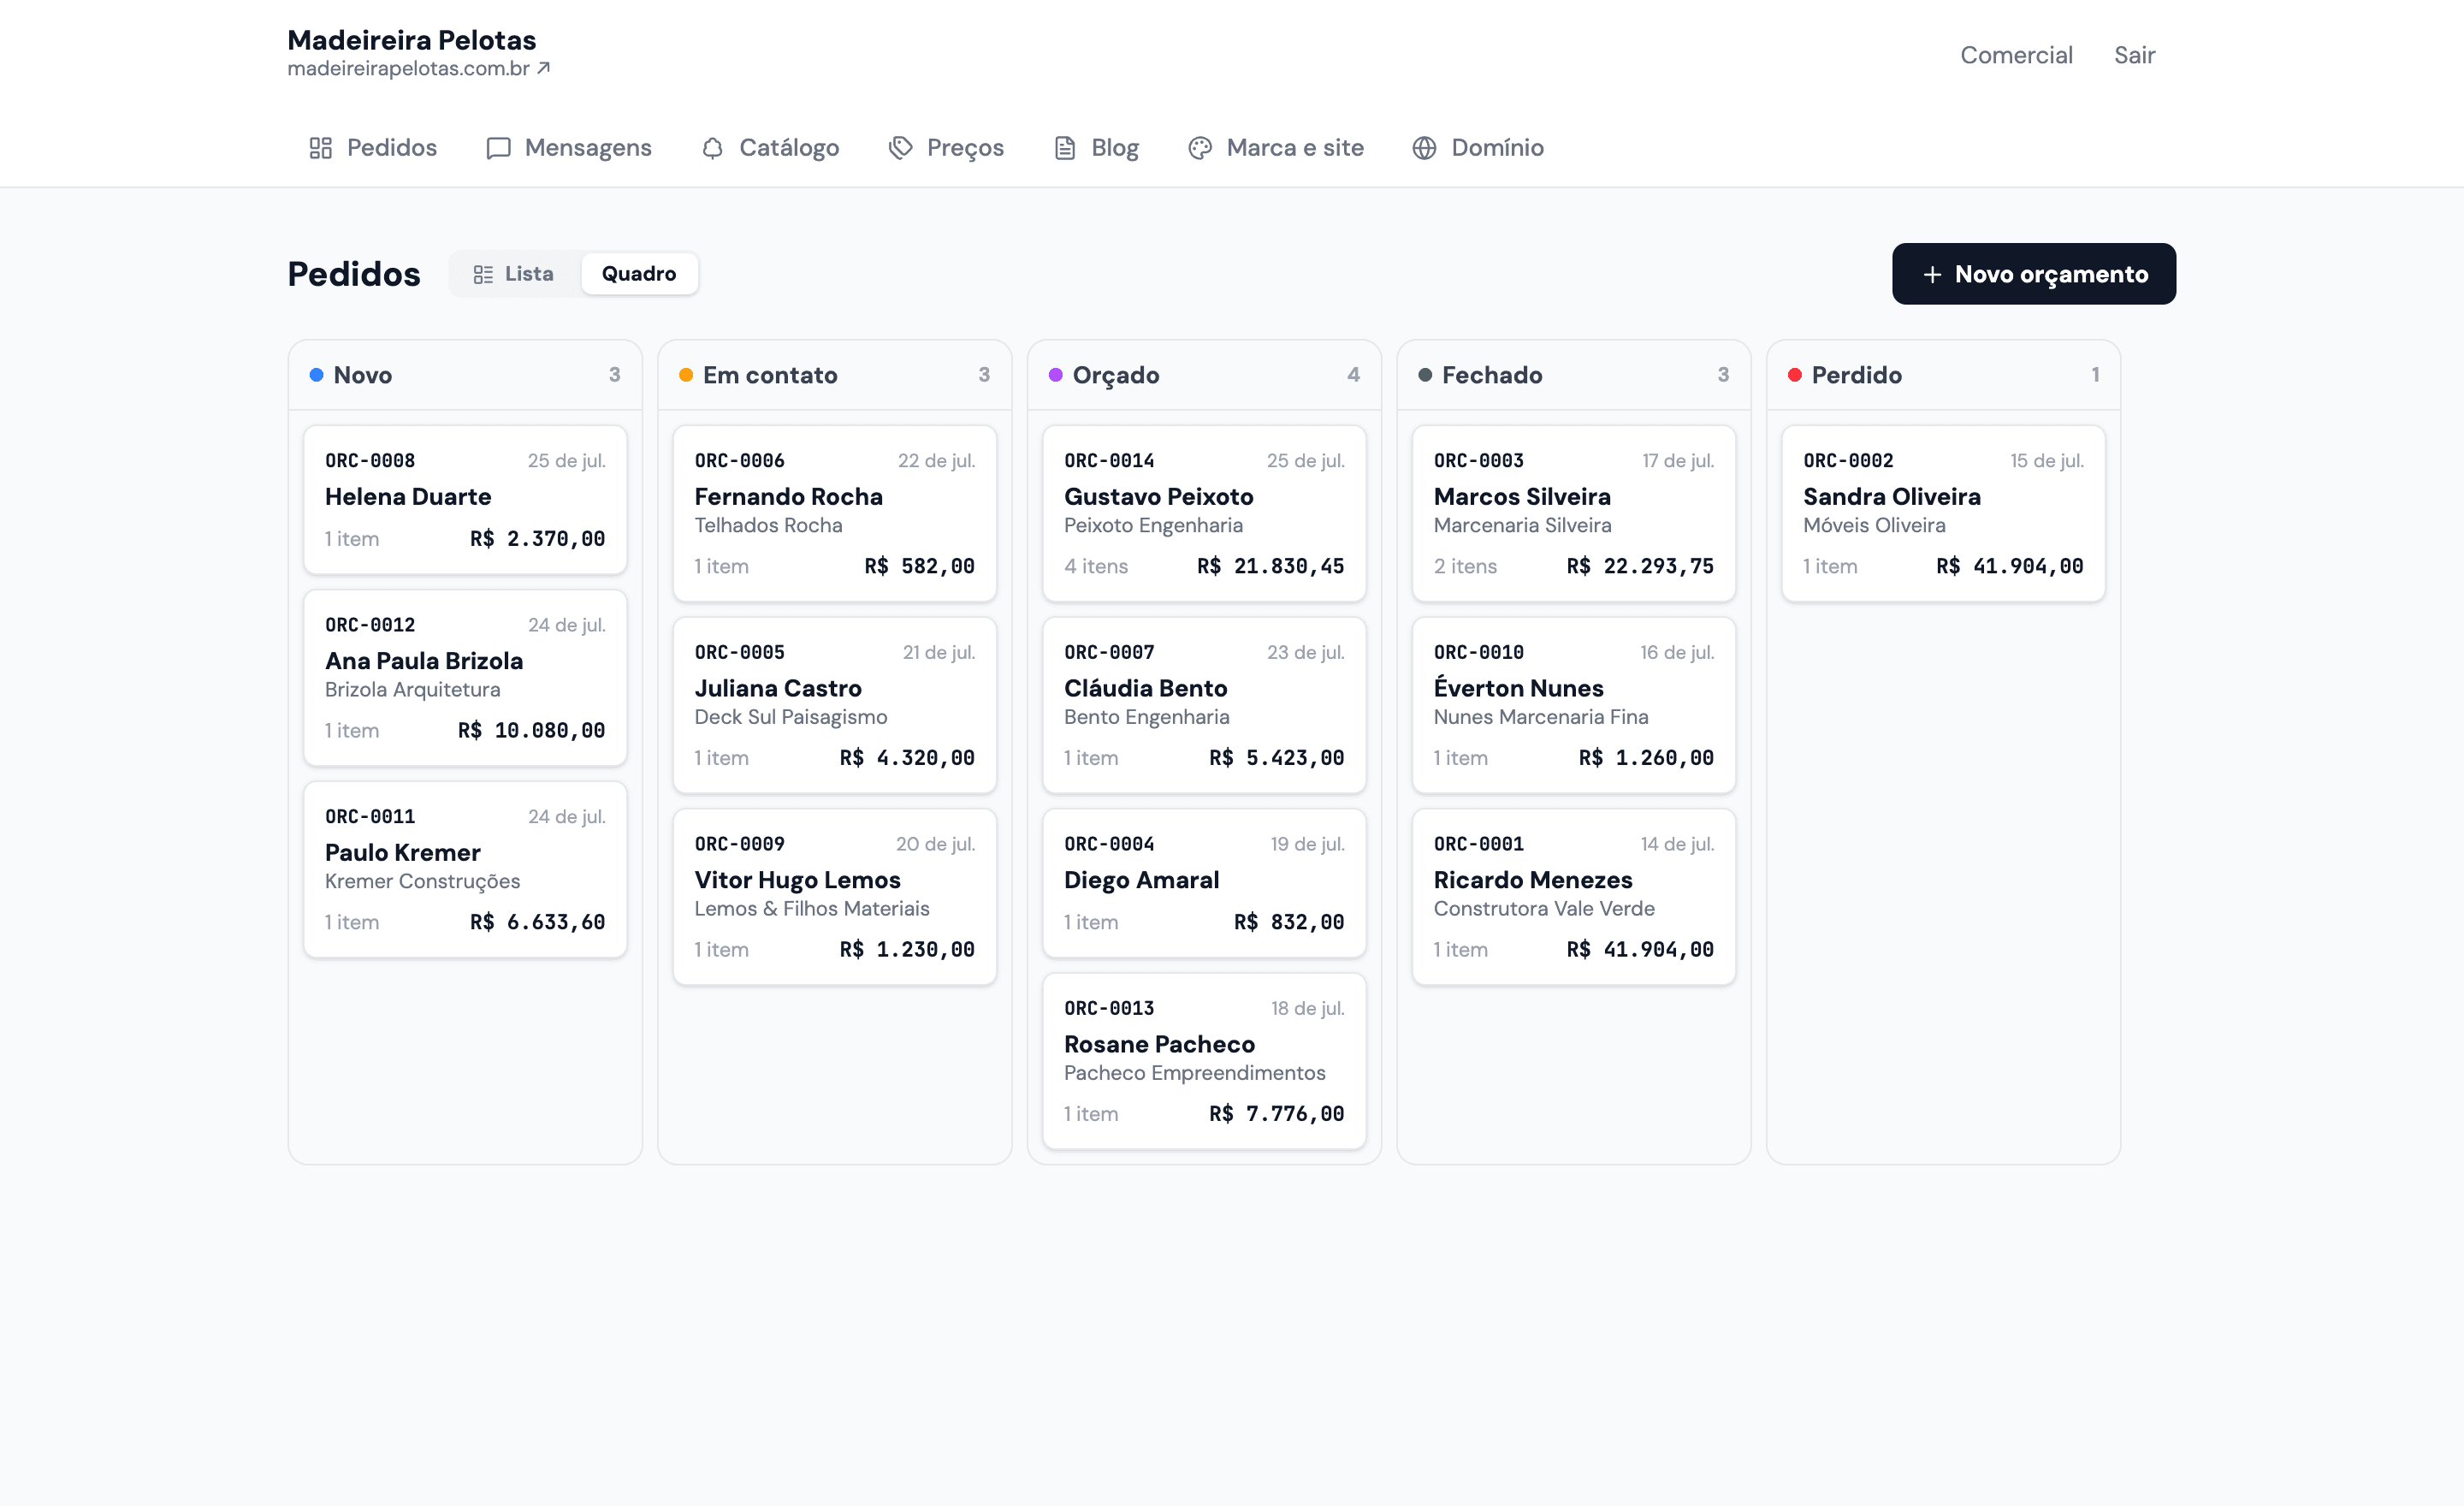The width and height of the screenshot is (2464, 1506).
Task: Open the Comercial account link
Action: click(x=2015, y=55)
